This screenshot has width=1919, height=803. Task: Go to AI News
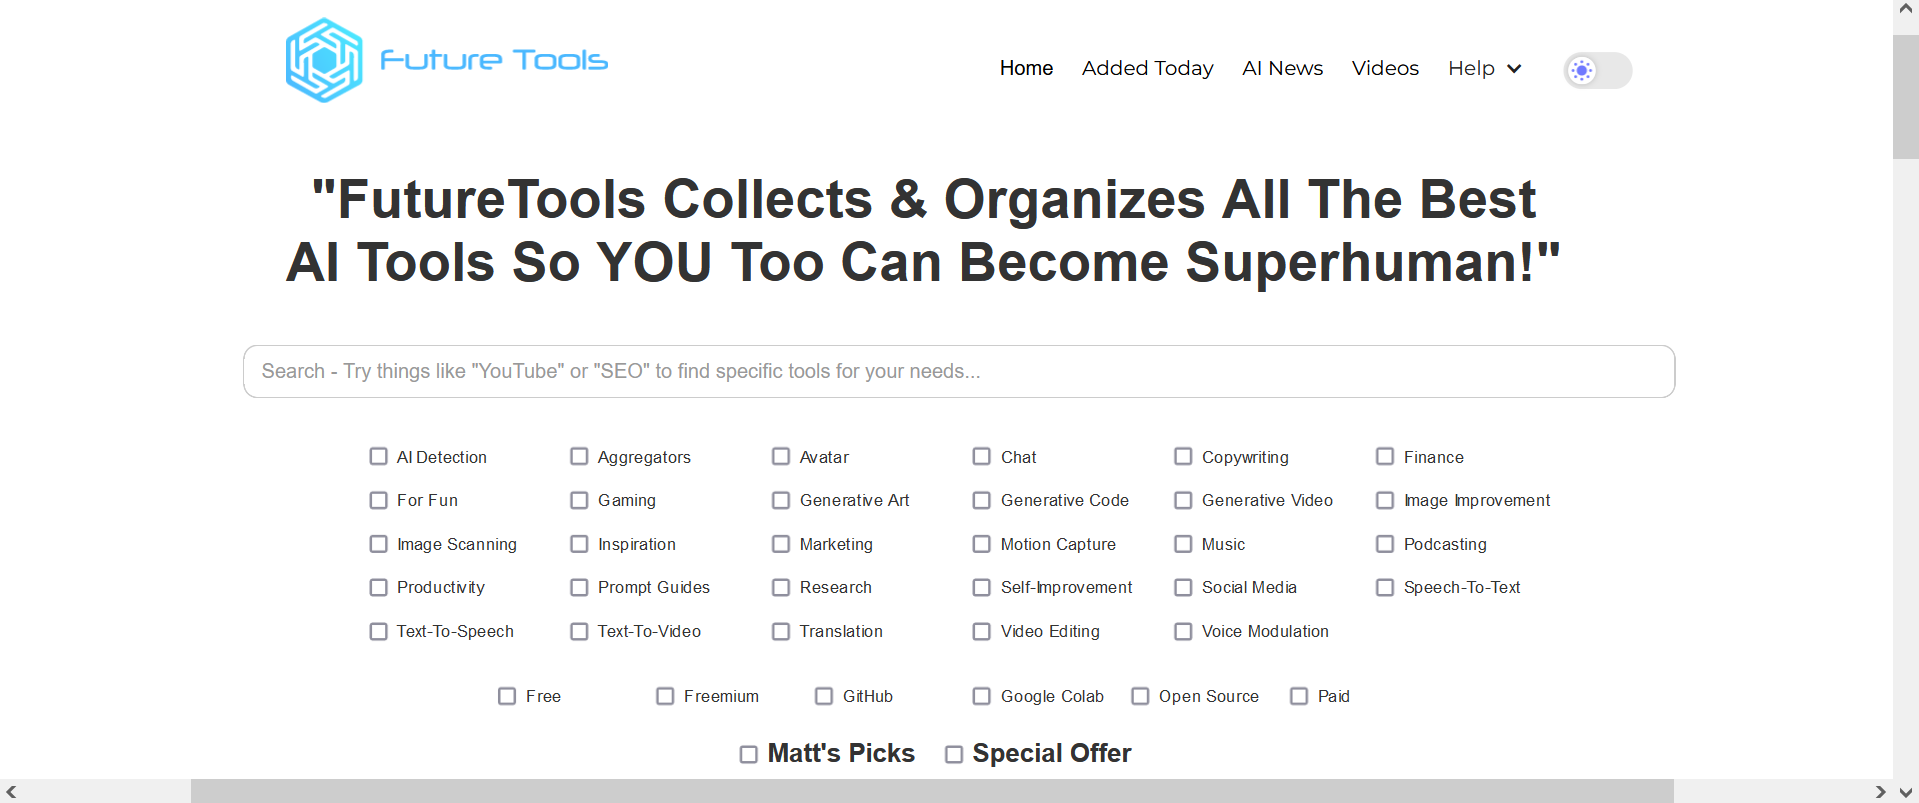[1282, 68]
